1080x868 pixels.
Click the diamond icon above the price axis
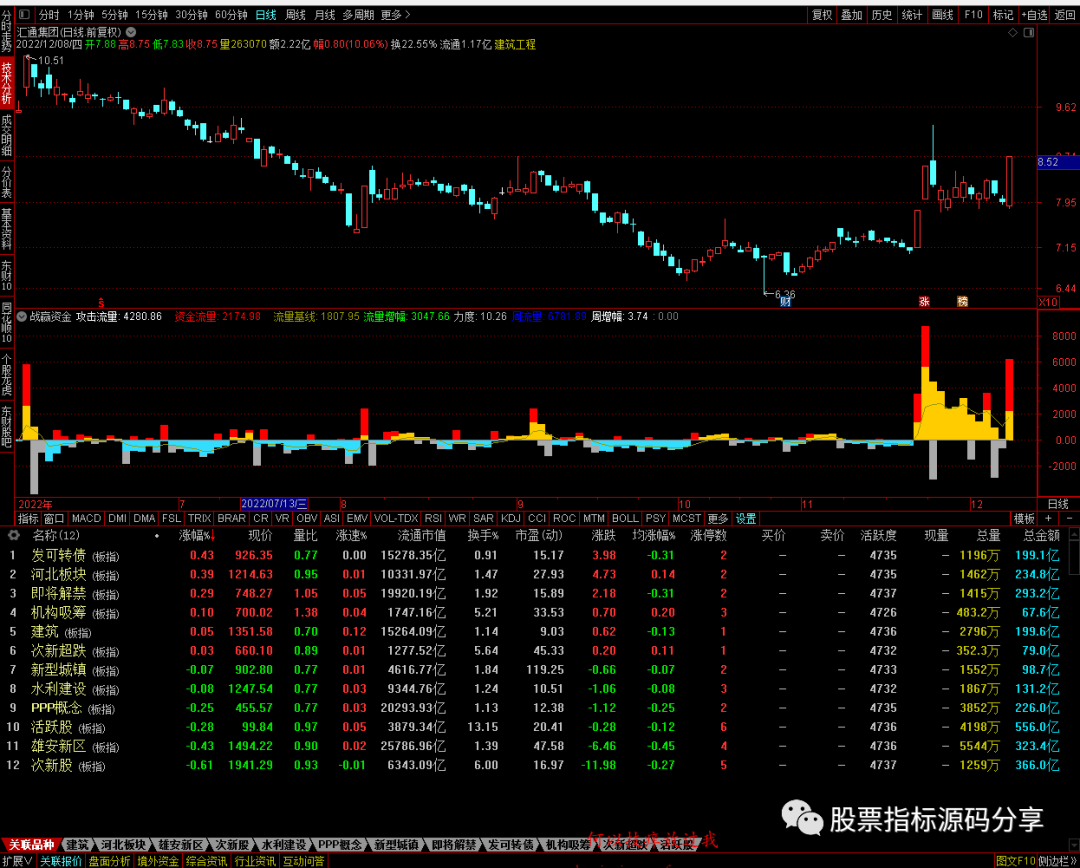click(x=1012, y=32)
